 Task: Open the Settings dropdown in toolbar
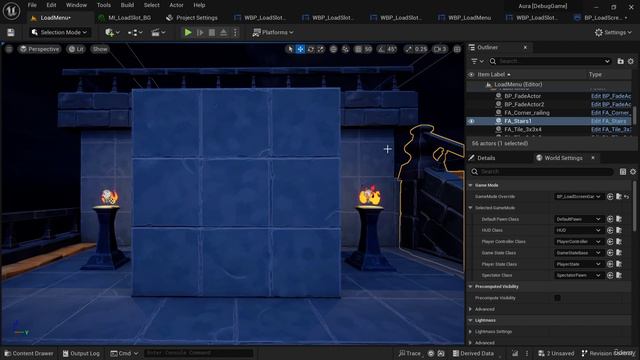click(x=613, y=32)
